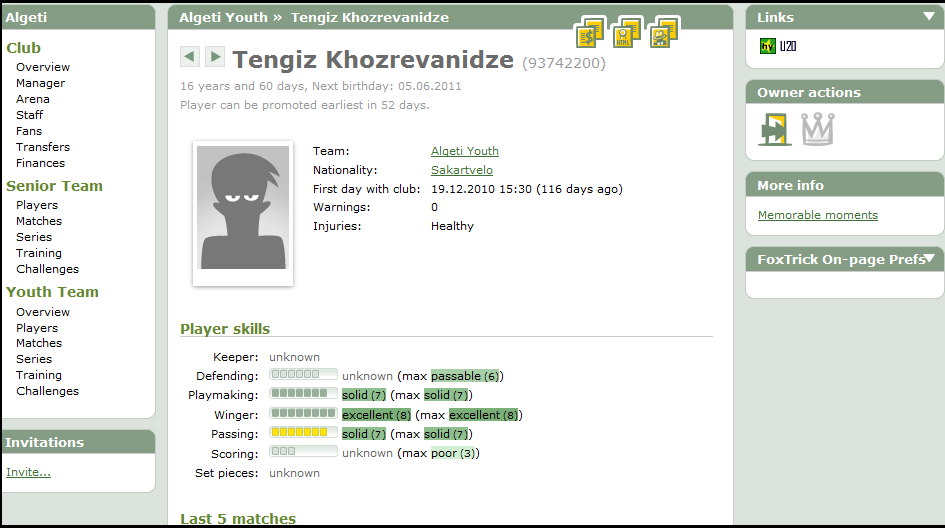Click the Club section heading
The height and width of the screenshot is (528, 945).
point(24,48)
